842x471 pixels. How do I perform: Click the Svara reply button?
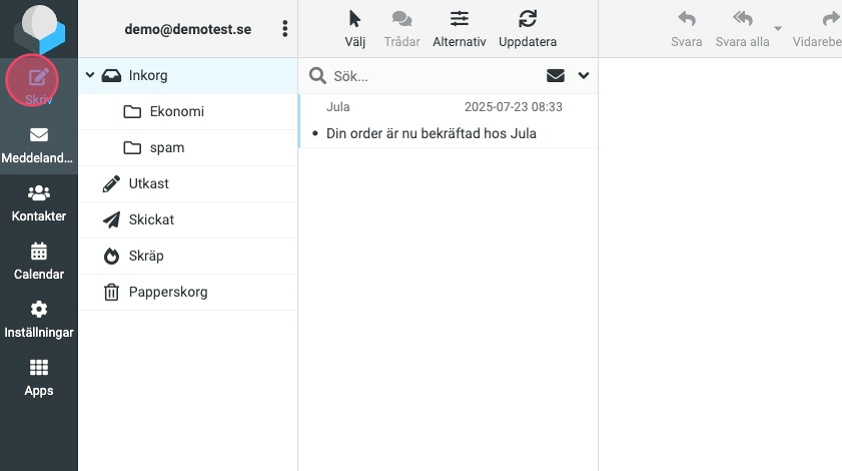click(x=686, y=28)
